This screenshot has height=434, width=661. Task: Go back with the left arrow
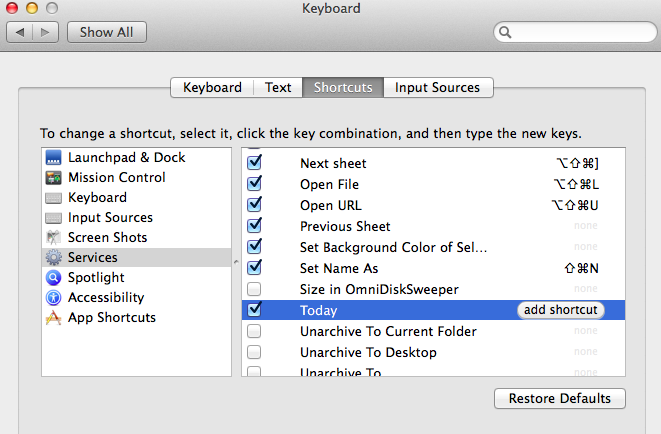pyautogui.click(x=22, y=32)
